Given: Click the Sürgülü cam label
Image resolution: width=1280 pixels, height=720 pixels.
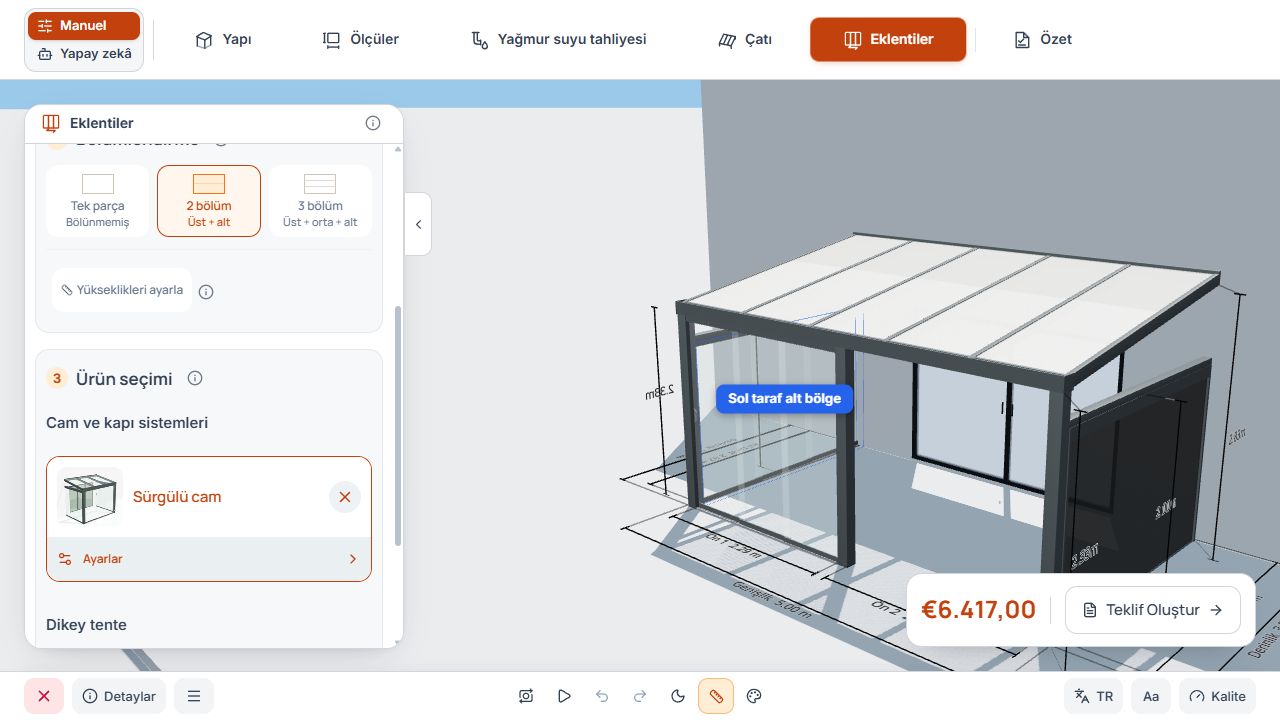Looking at the screenshot, I should pos(177,497).
